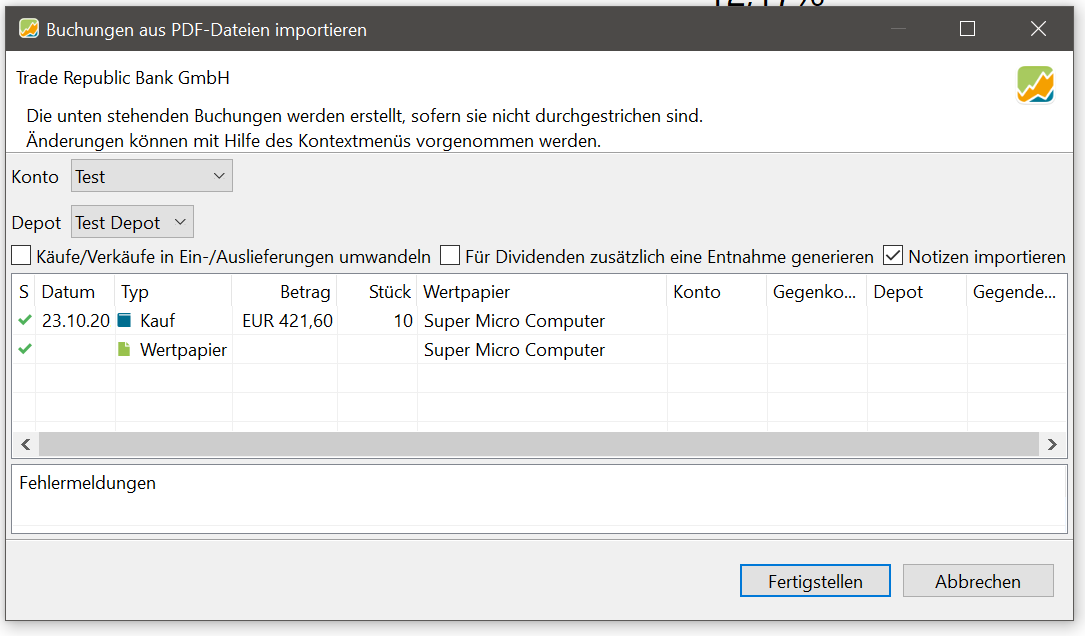Click the right arrow of the horizontal scrollbar
The width and height of the screenshot is (1085, 636).
[1052, 444]
